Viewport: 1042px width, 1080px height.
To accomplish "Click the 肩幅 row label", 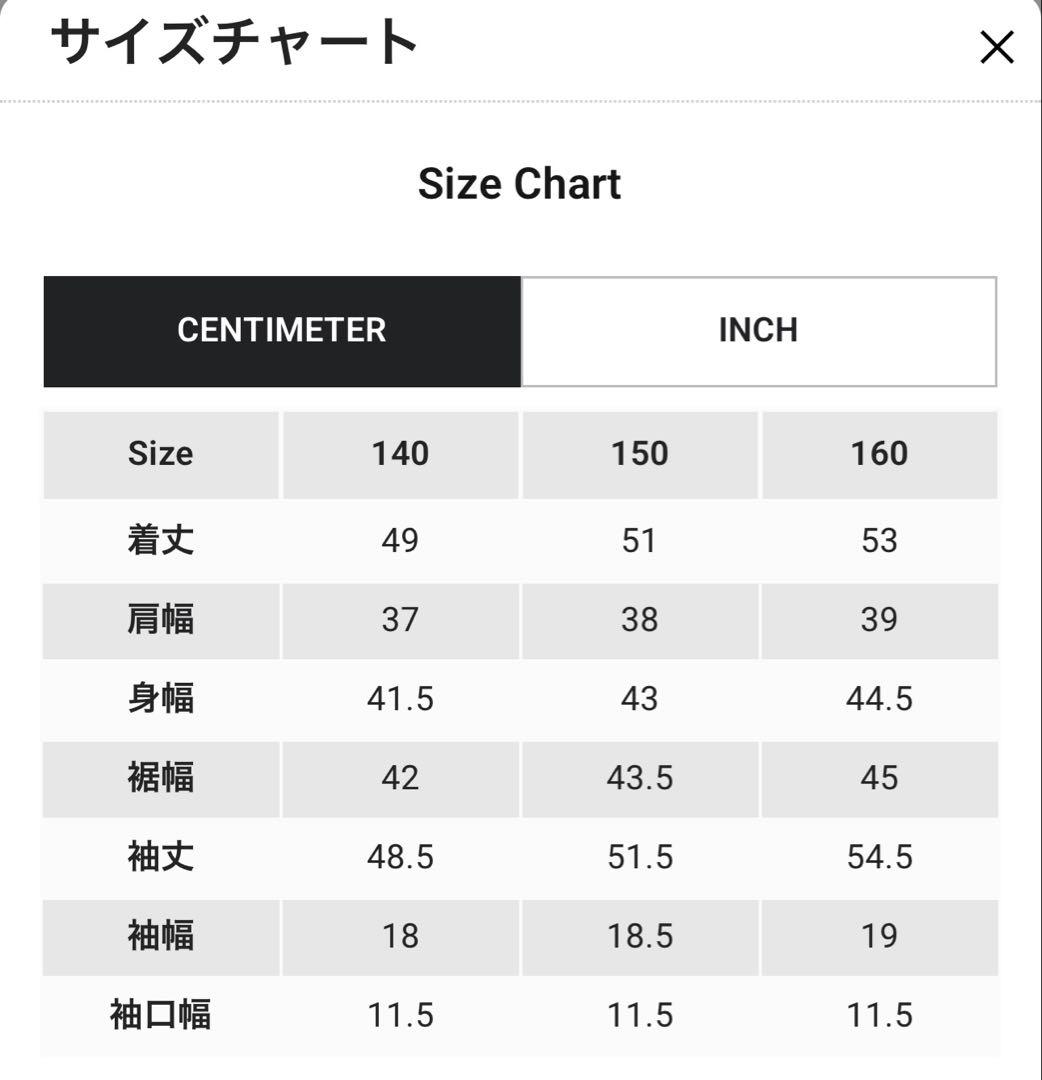I will click(161, 620).
